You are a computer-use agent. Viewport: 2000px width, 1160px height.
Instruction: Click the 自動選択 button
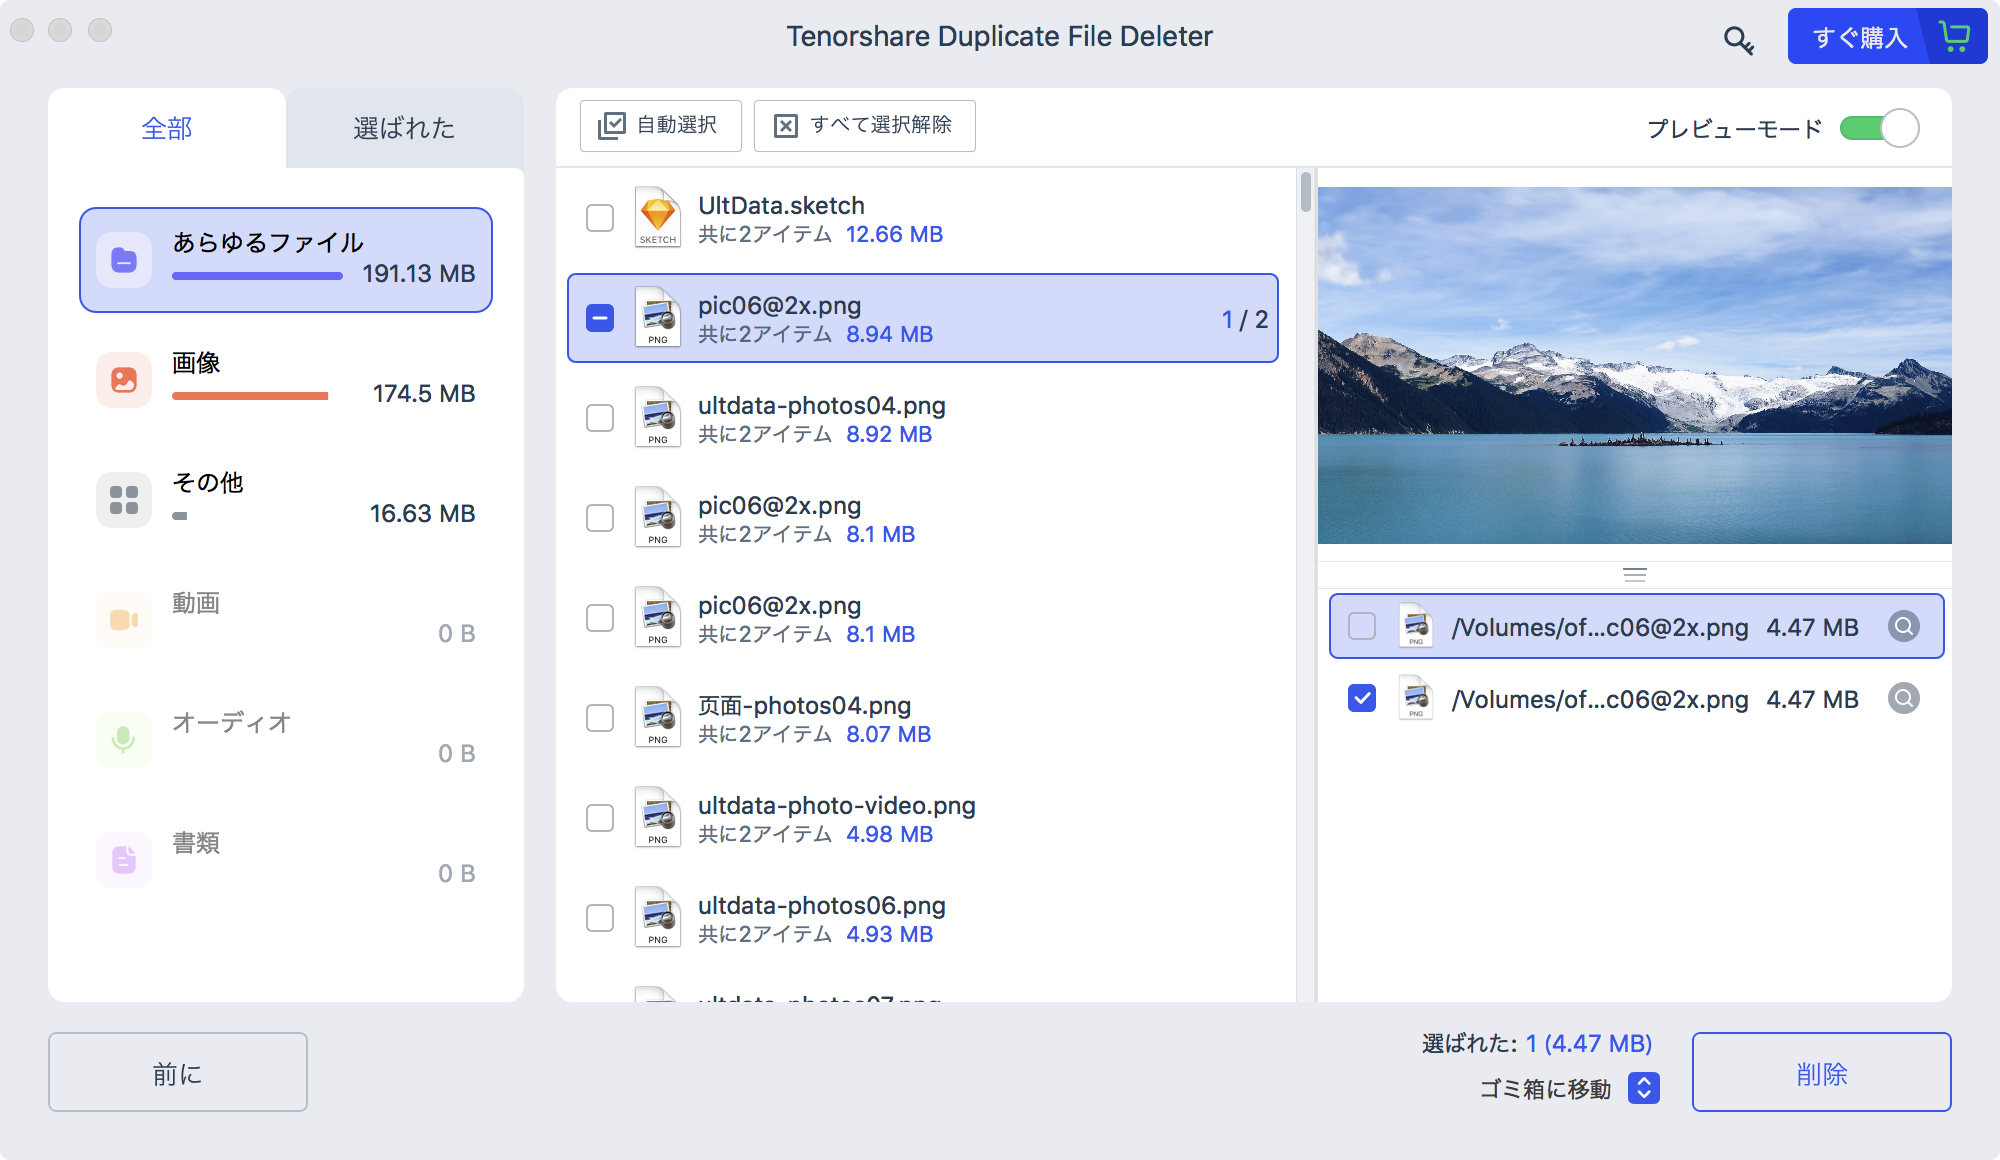pos(660,125)
